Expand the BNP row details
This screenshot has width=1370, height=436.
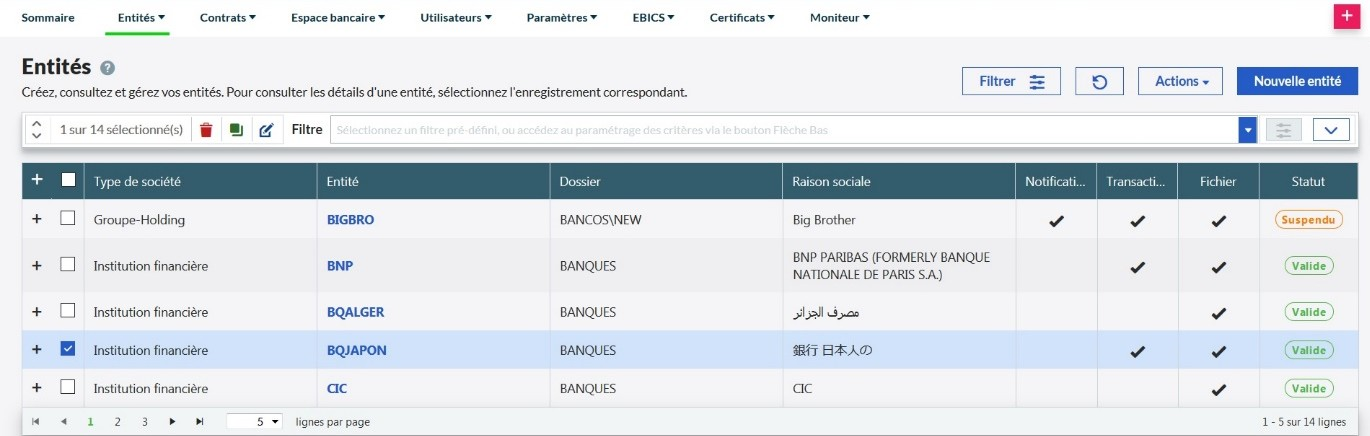(37, 266)
